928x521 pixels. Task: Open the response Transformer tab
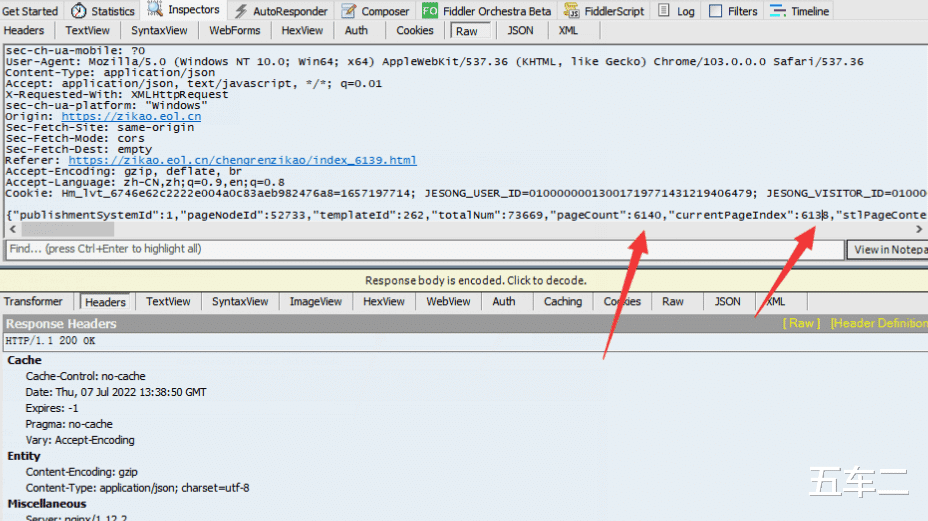pyautogui.click(x=33, y=301)
